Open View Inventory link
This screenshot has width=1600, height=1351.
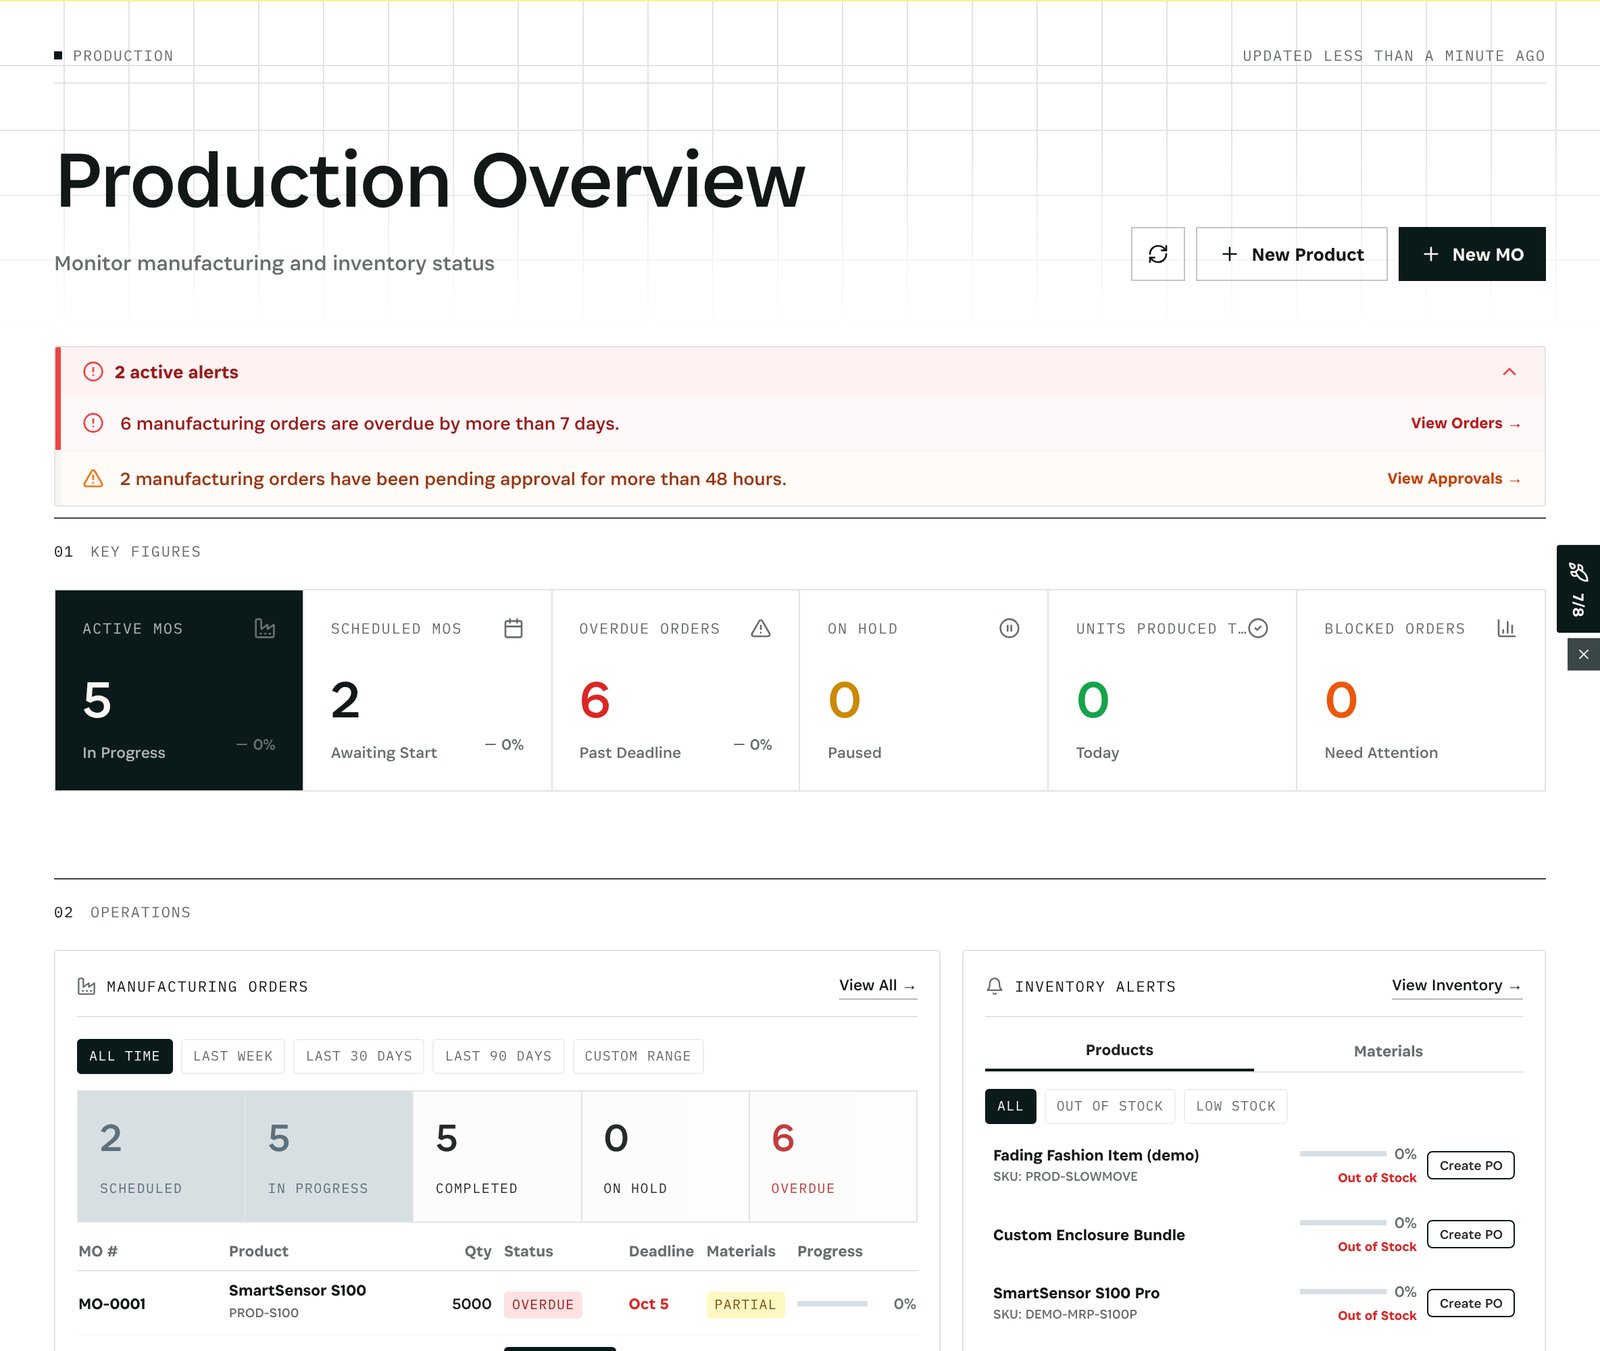(1456, 986)
